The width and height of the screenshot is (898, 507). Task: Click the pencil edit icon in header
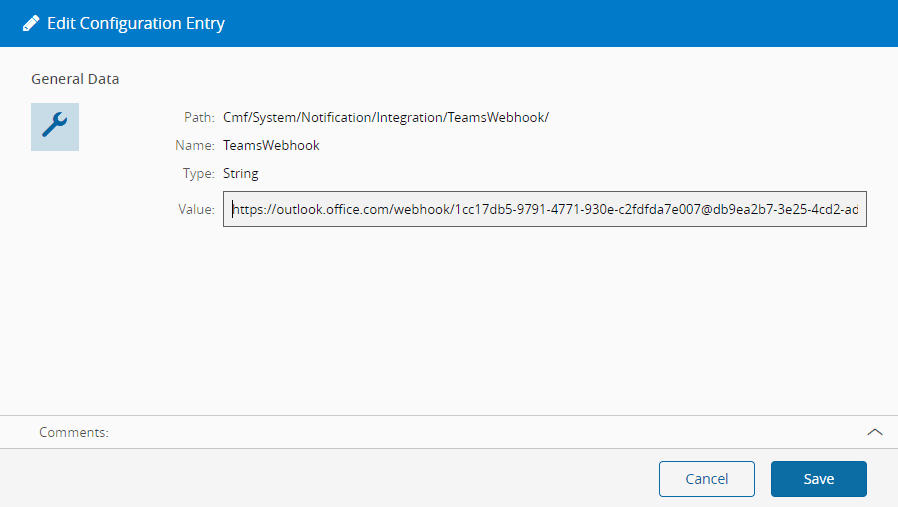click(31, 23)
